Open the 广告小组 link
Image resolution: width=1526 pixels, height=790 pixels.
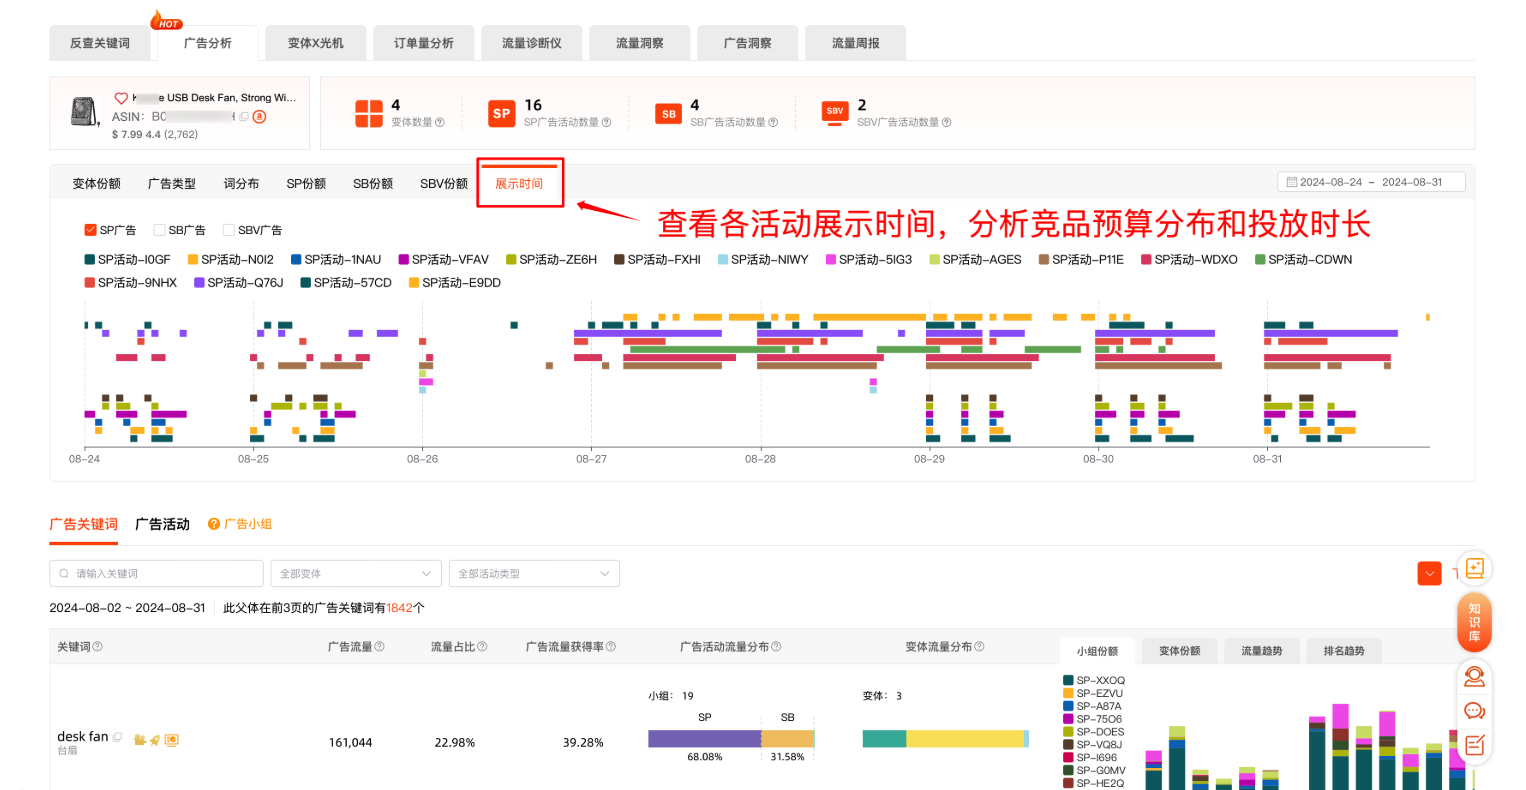coord(248,524)
